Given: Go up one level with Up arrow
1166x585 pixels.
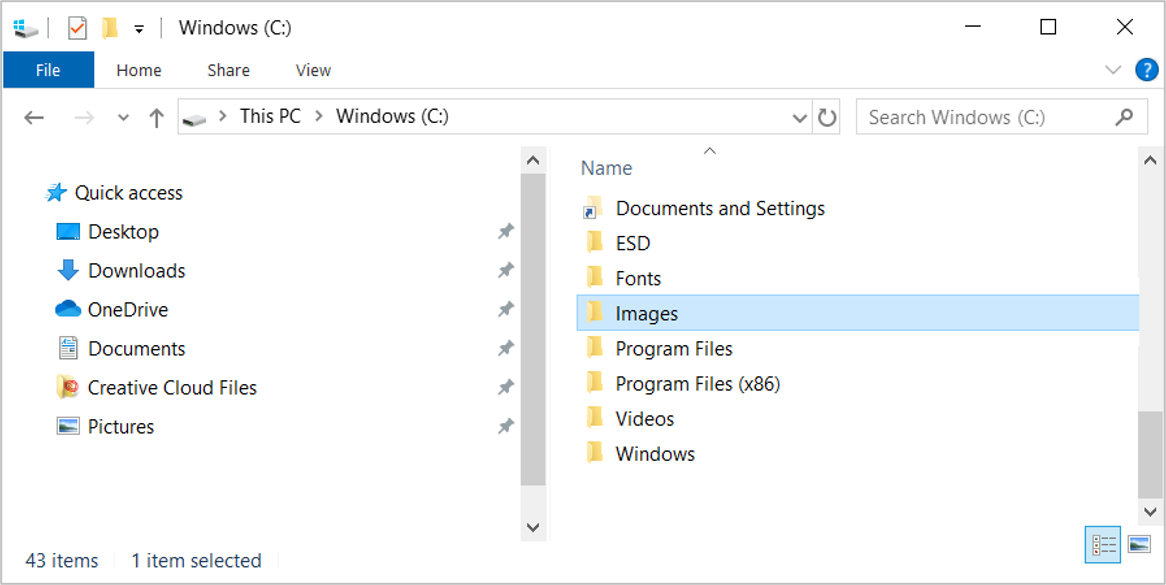Looking at the screenshot, I should (156, 117).
